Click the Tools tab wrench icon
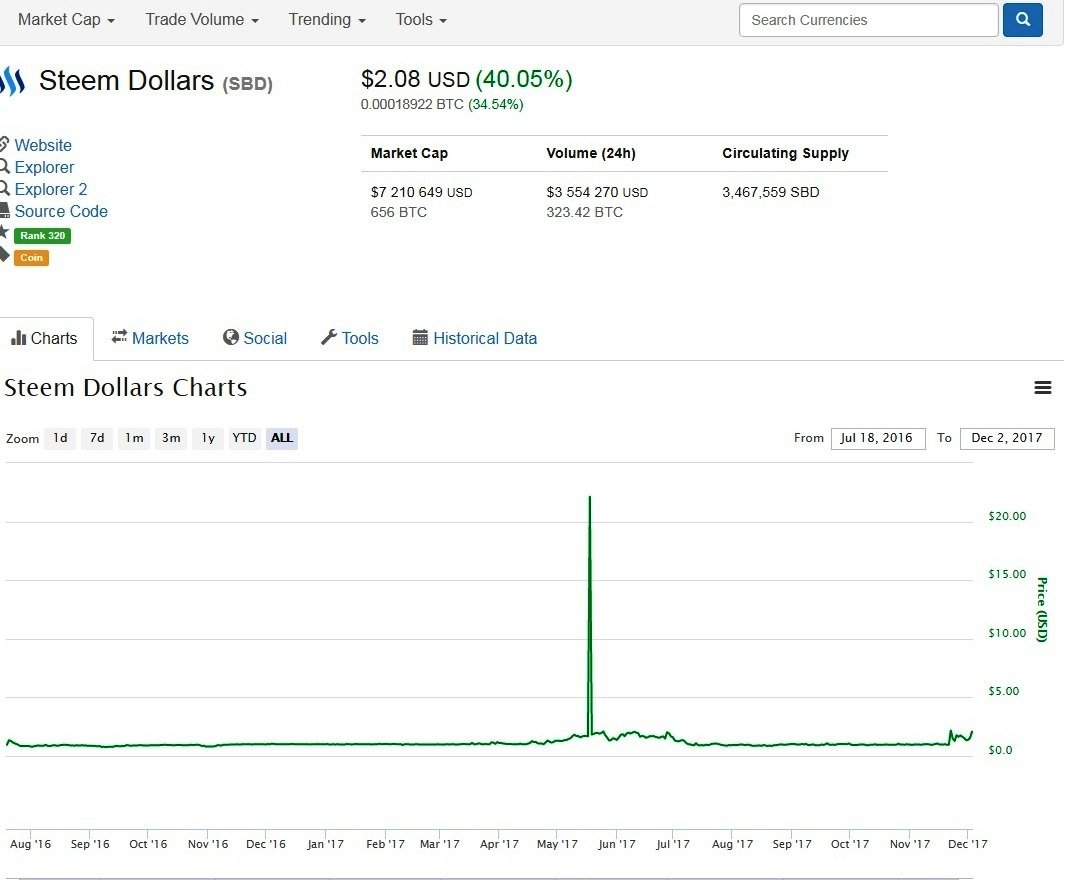This screenshot has height=880, width=1079. coord(329,337)
